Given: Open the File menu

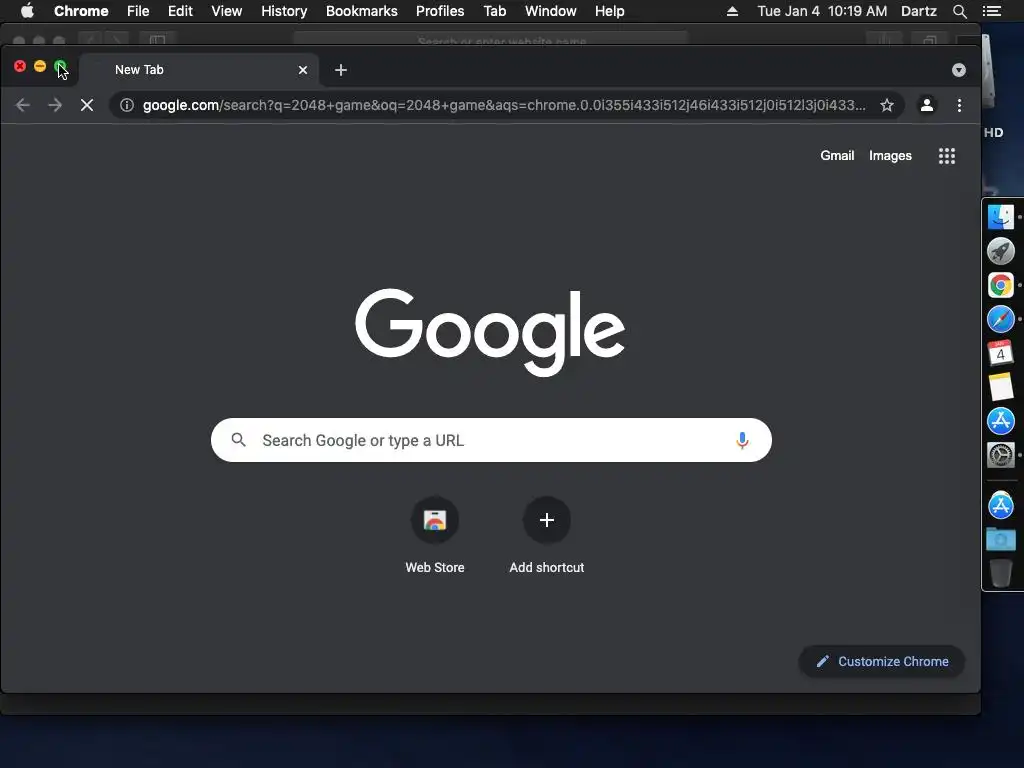Looking at the screenshot, I should coord(138,11).
